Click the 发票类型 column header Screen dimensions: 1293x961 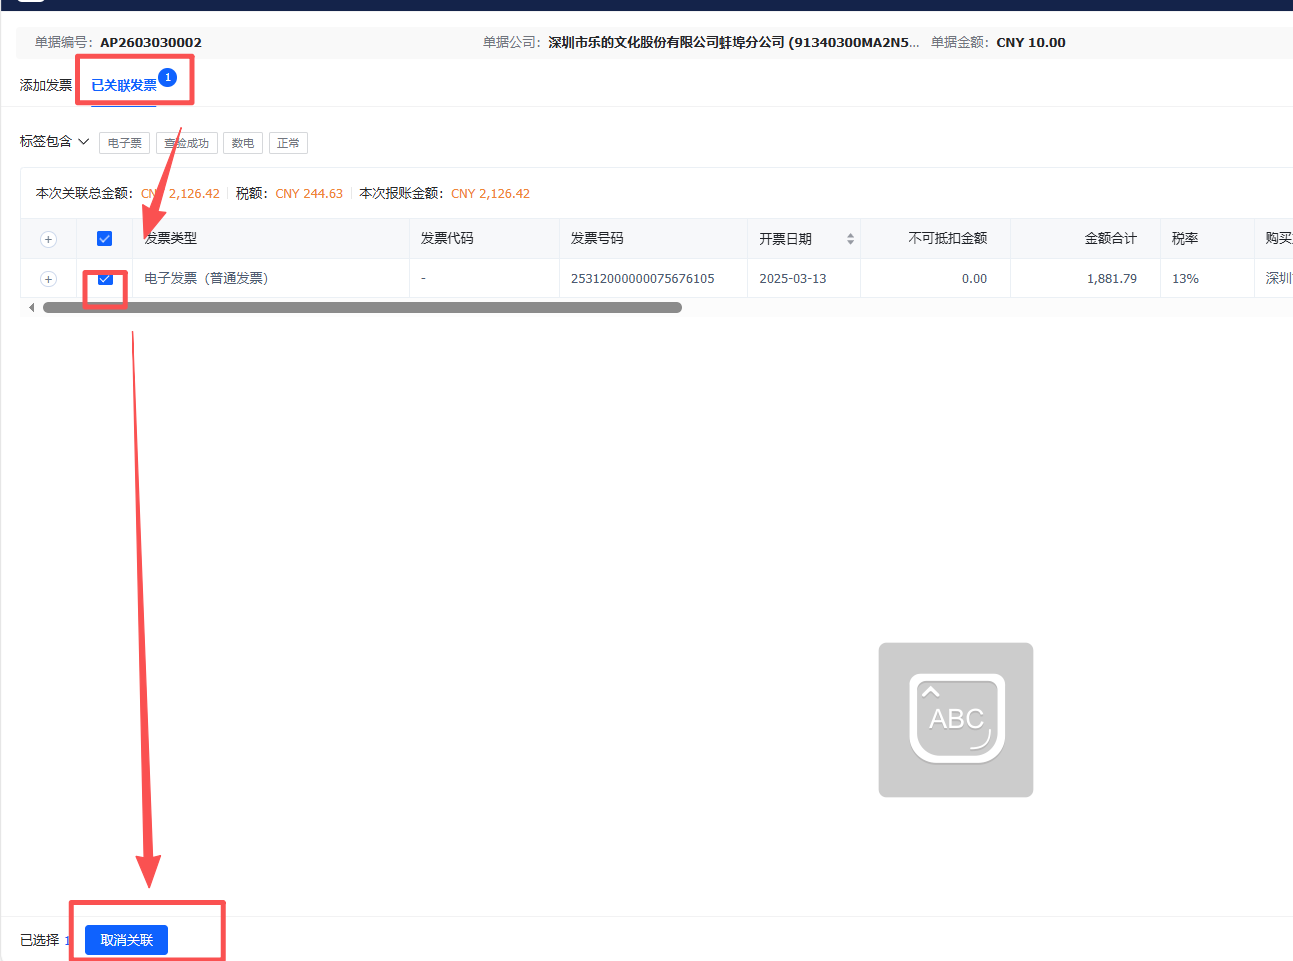[171, 239]
